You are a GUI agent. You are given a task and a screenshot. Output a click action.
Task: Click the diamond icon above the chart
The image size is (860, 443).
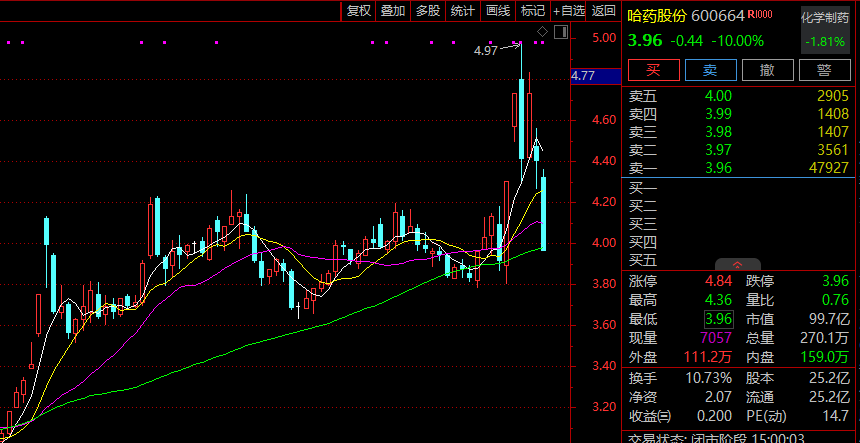click(x=542, y=31)
